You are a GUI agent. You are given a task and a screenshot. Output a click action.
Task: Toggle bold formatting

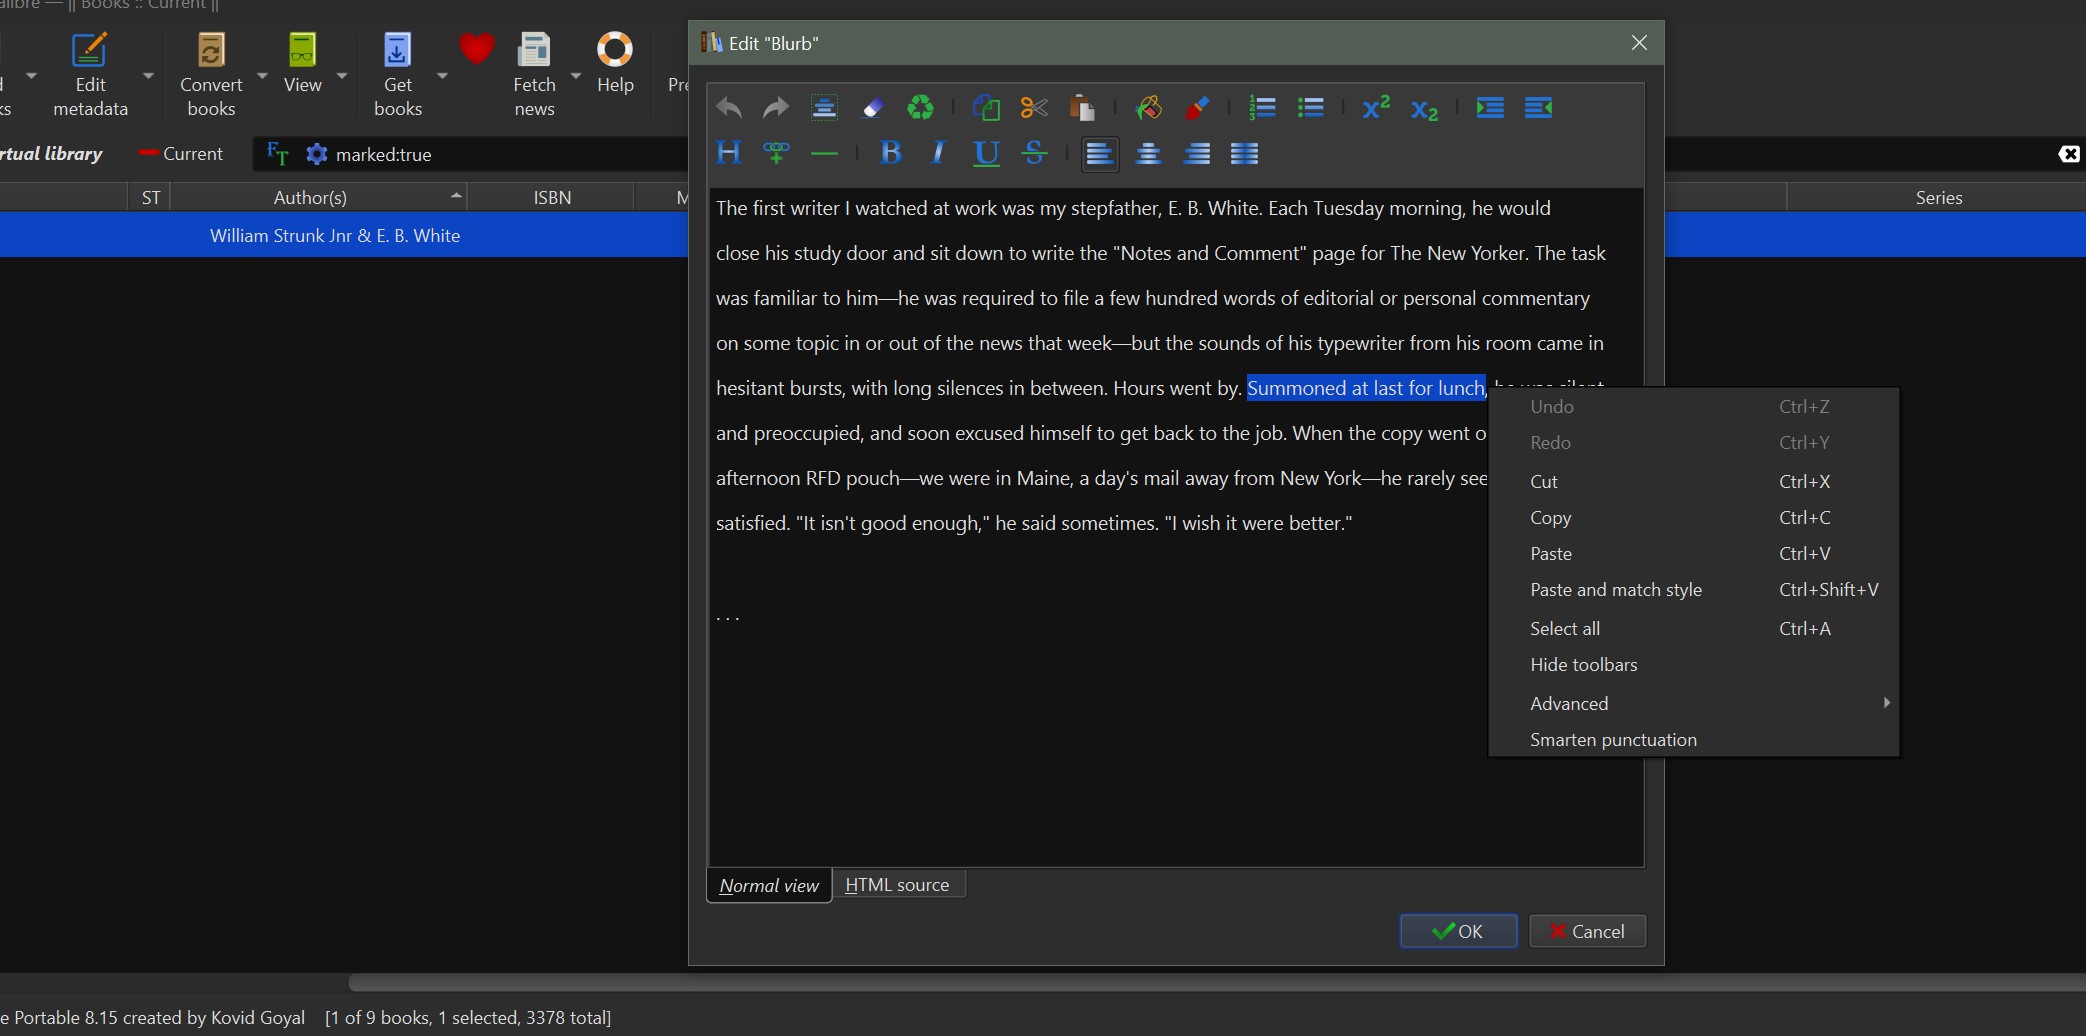[x=891, y=153]
